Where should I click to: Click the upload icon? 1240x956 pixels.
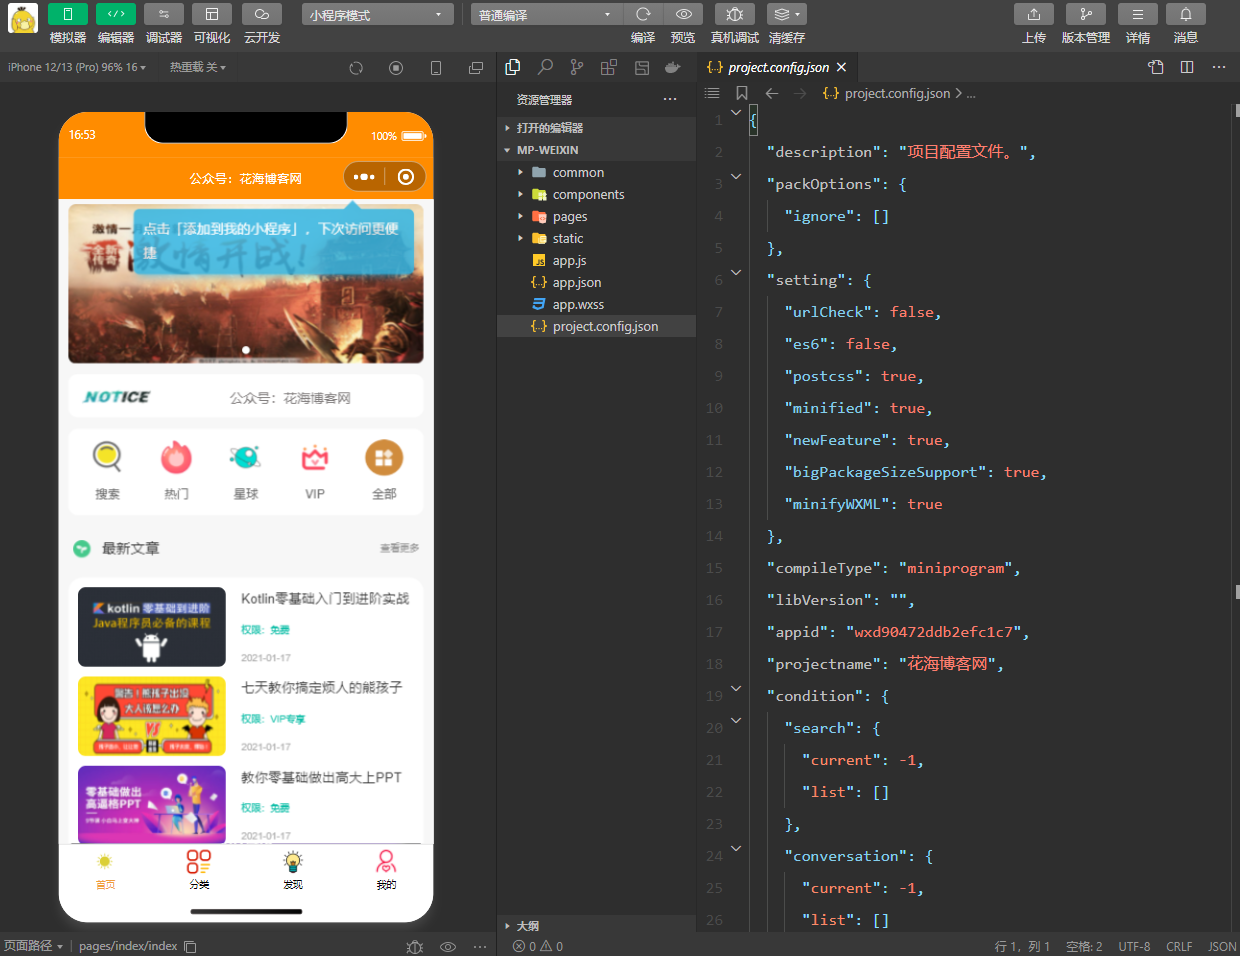click(x=1034, y=14)
